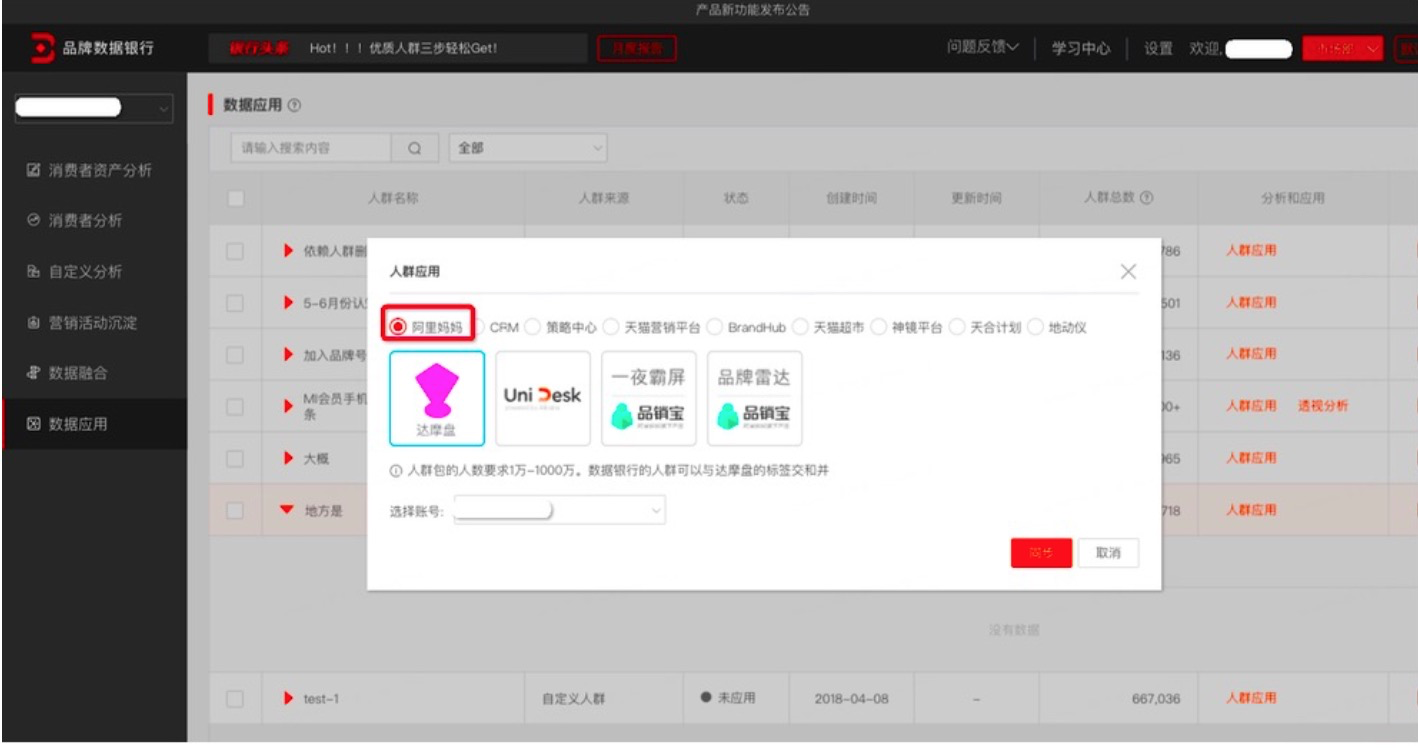The image size is (1418, 748).
Task: Click the 请输入搜索内容 search field
Action: coord(311,148)
